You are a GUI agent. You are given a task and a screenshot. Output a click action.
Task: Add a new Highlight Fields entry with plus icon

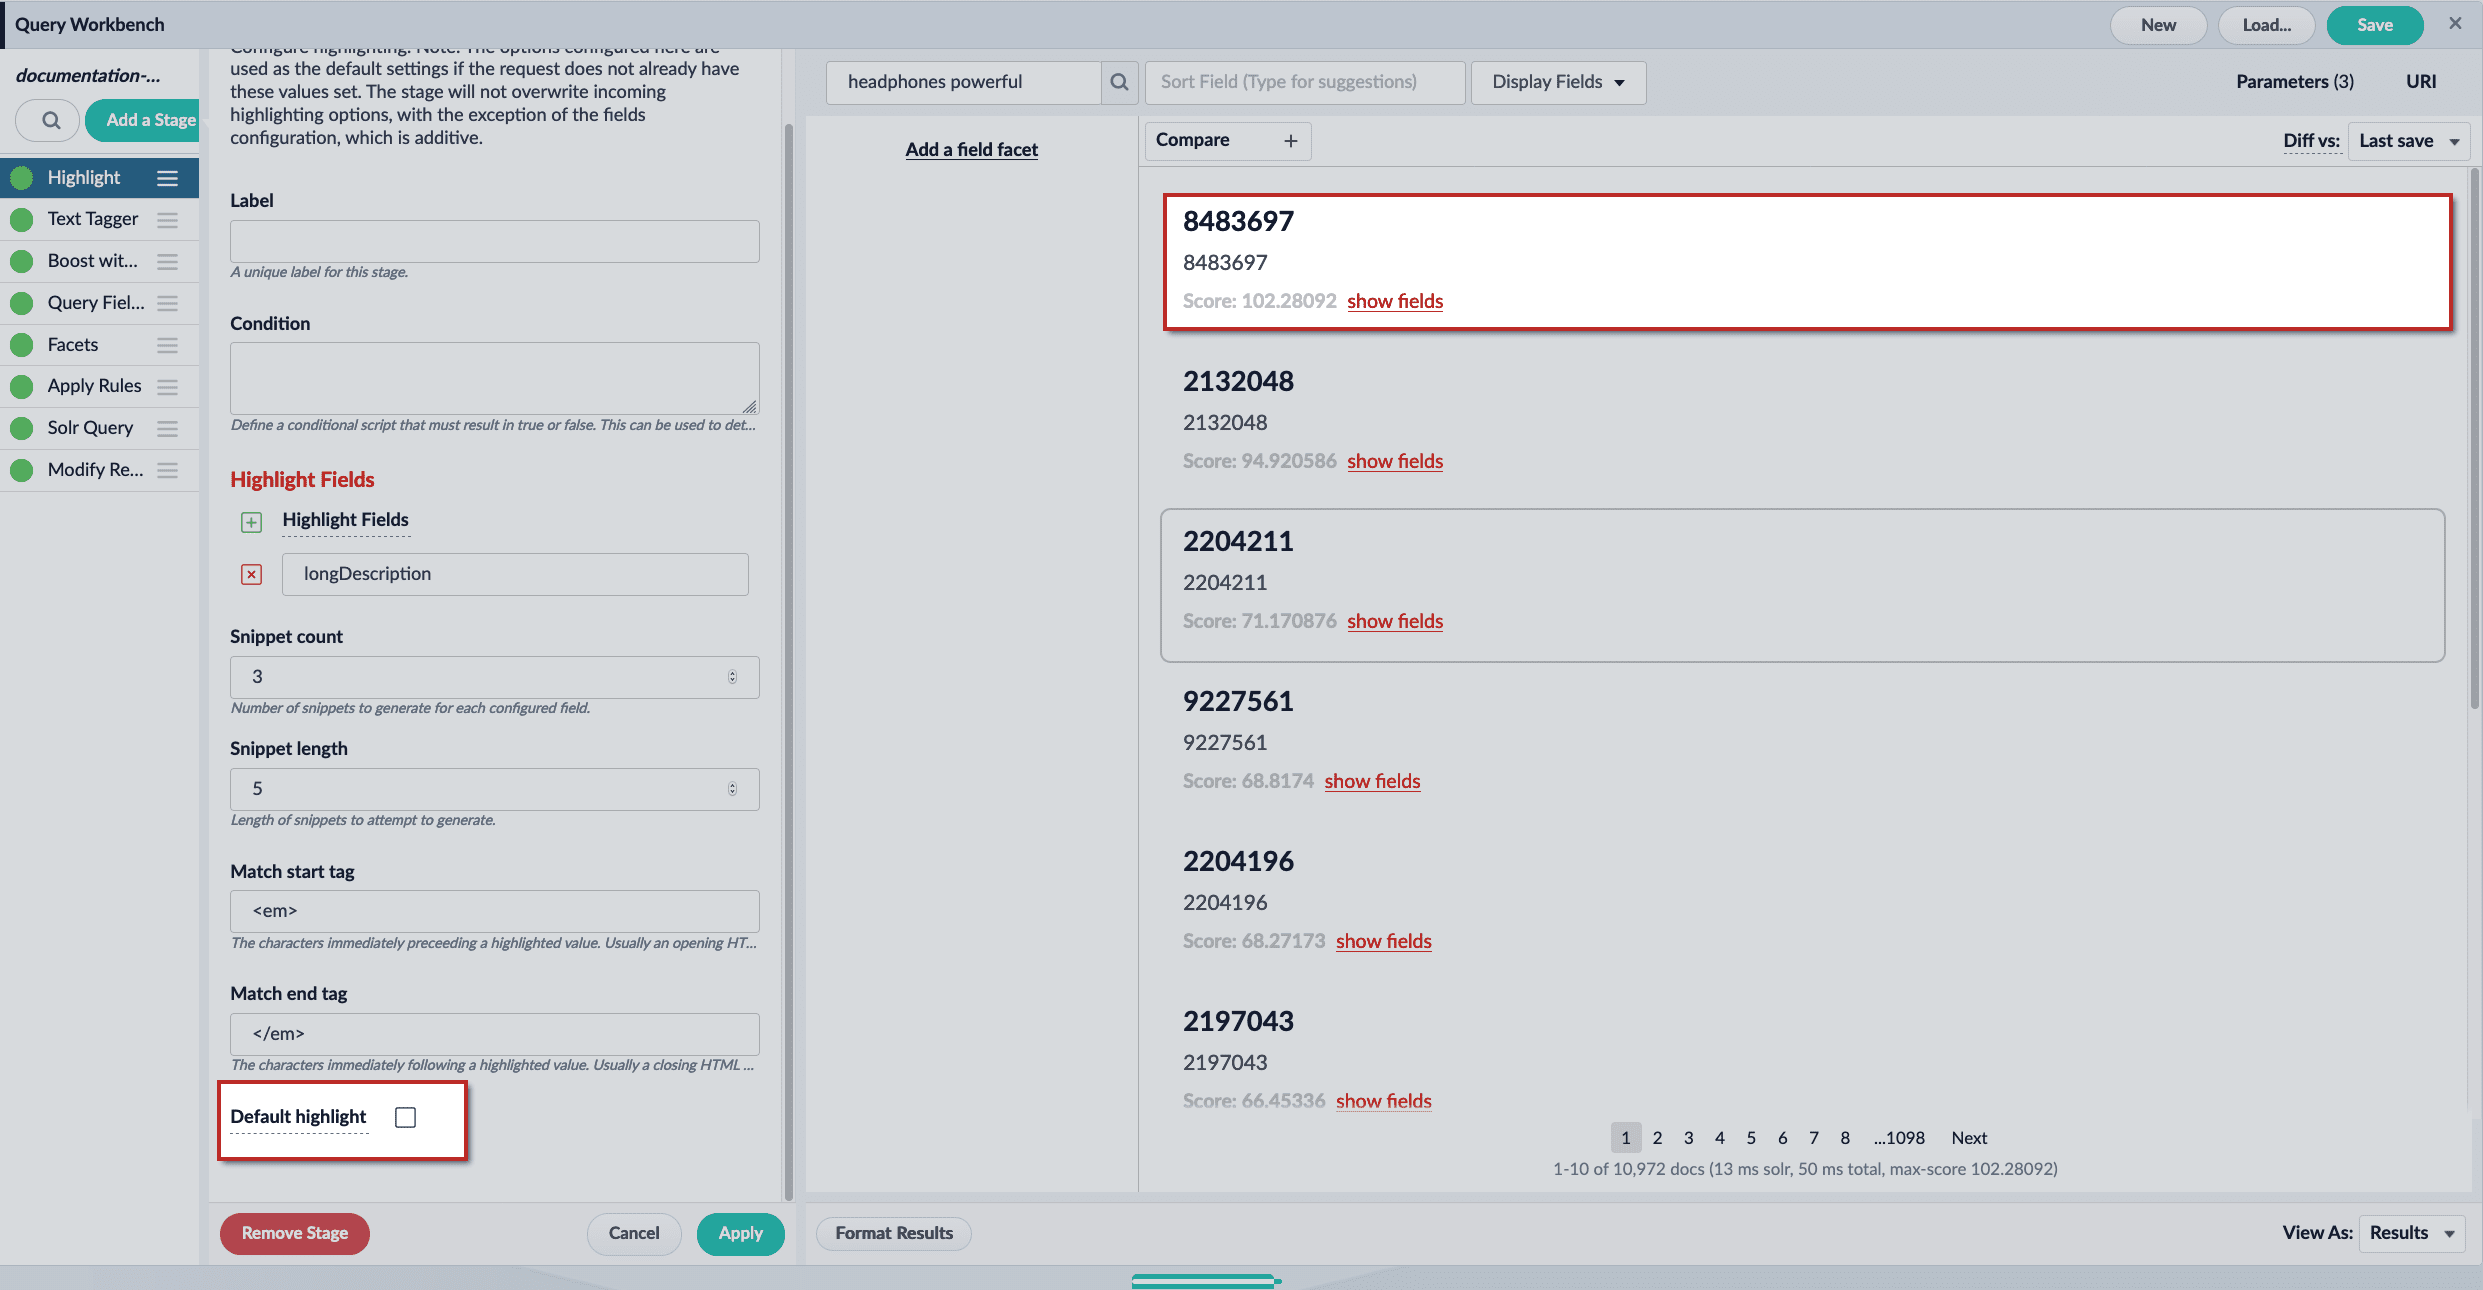pyautogui.click(x=251, y=522)
